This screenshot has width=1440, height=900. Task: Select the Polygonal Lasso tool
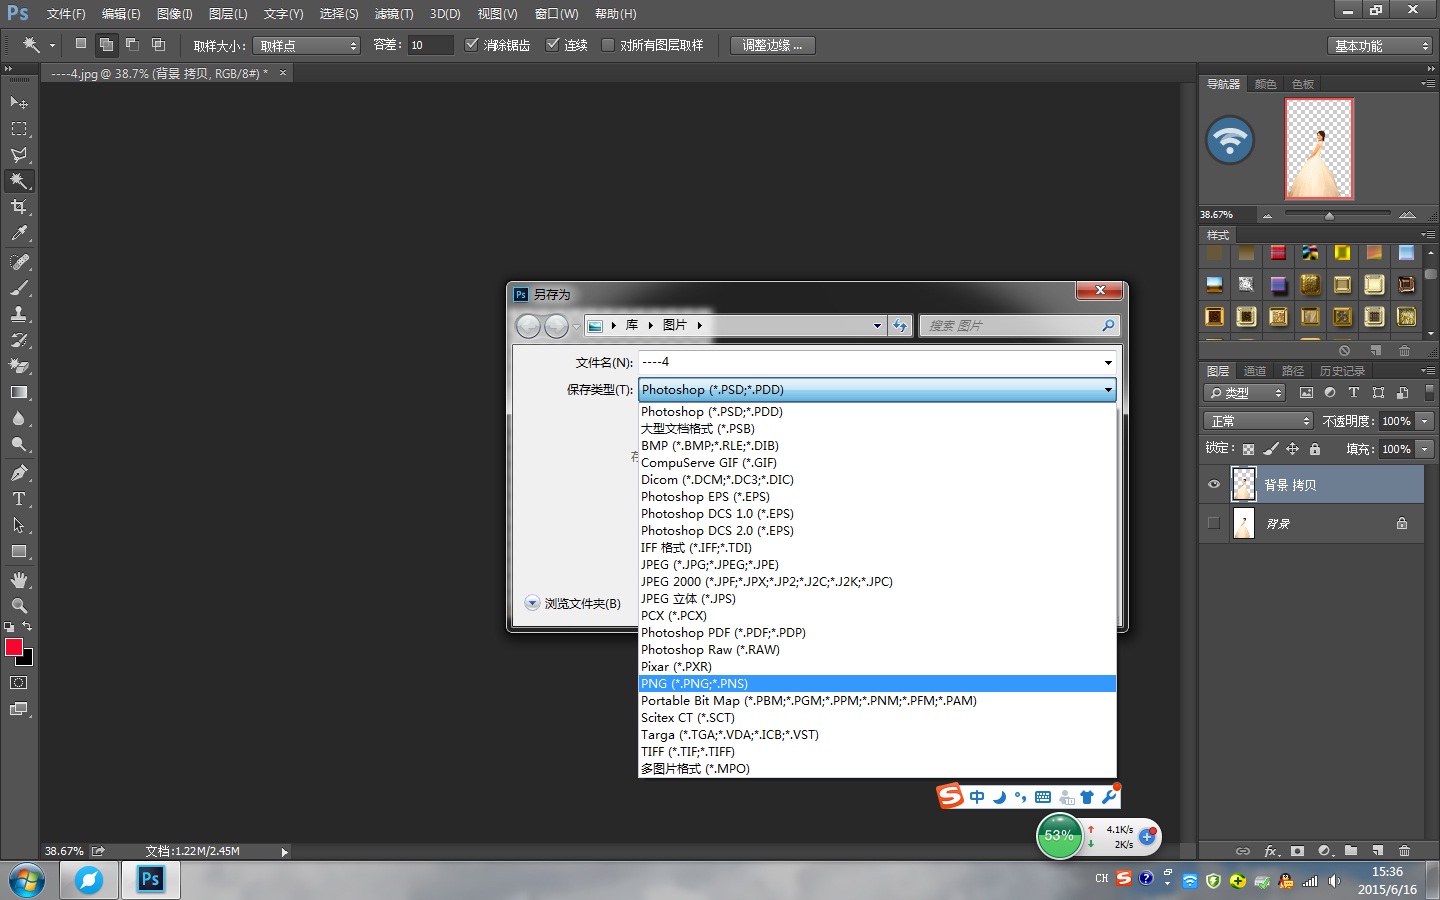pos(18,155)
